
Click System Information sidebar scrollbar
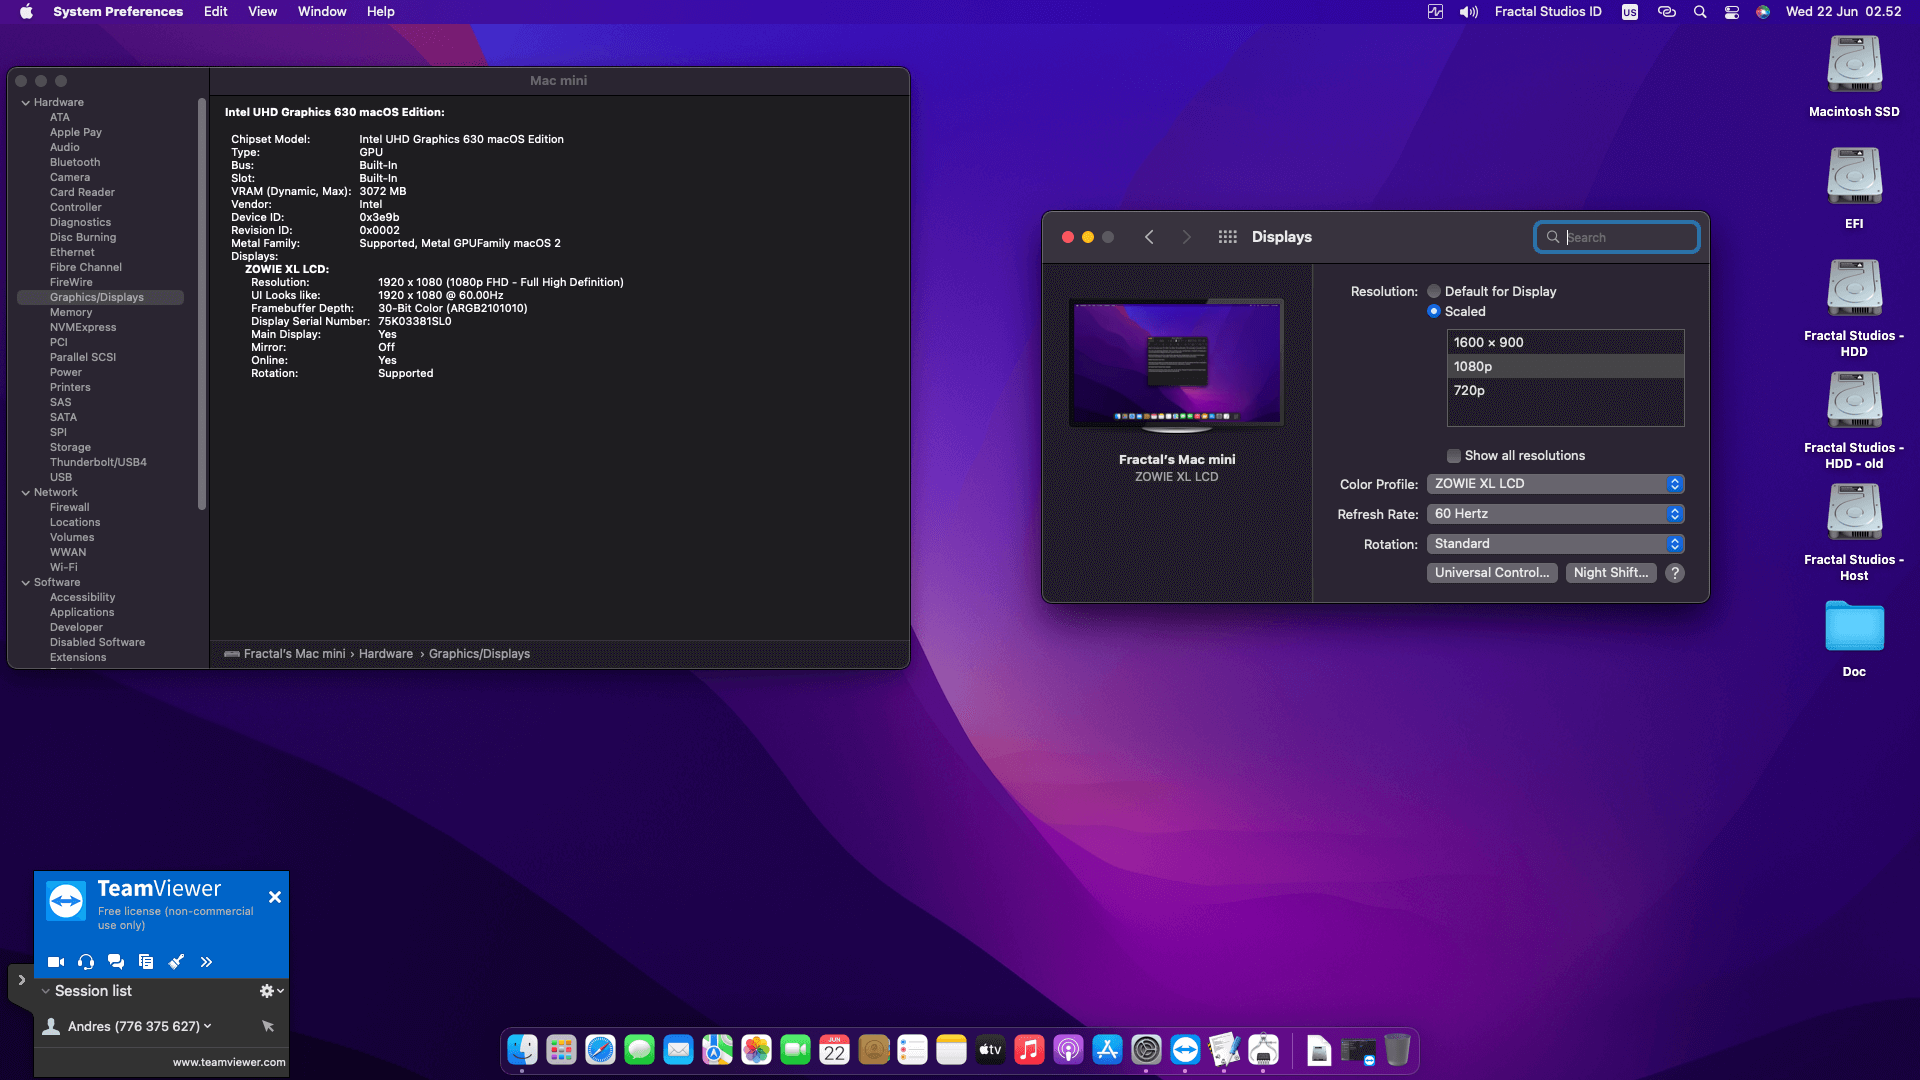pos(202,304)
